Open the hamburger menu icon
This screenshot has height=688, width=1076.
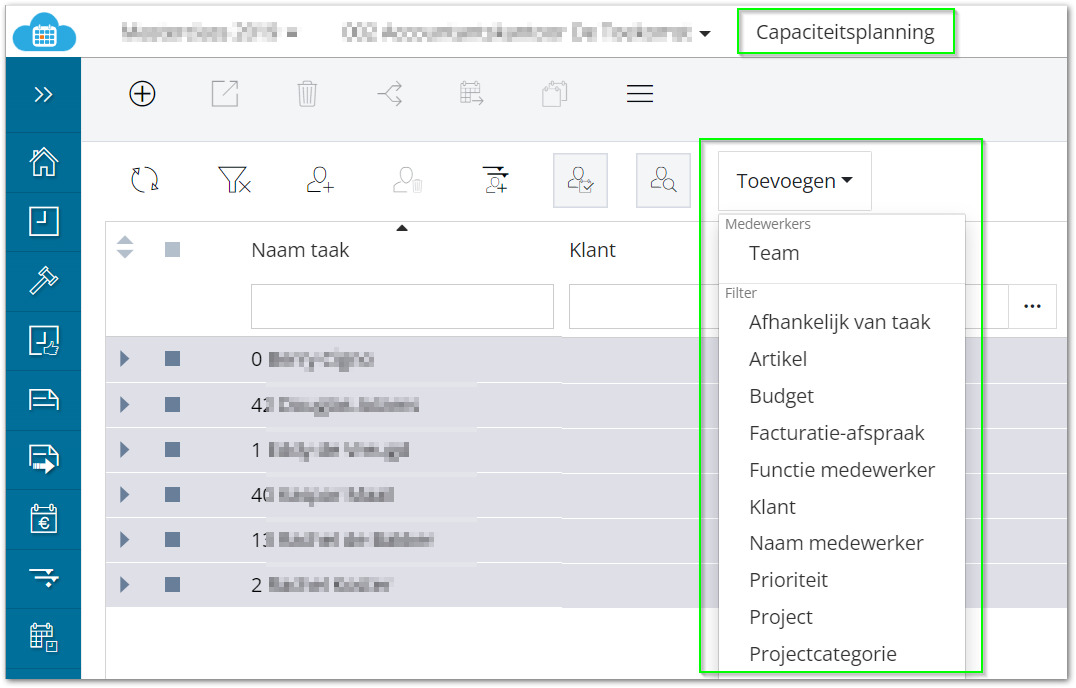tap(640, 93)
